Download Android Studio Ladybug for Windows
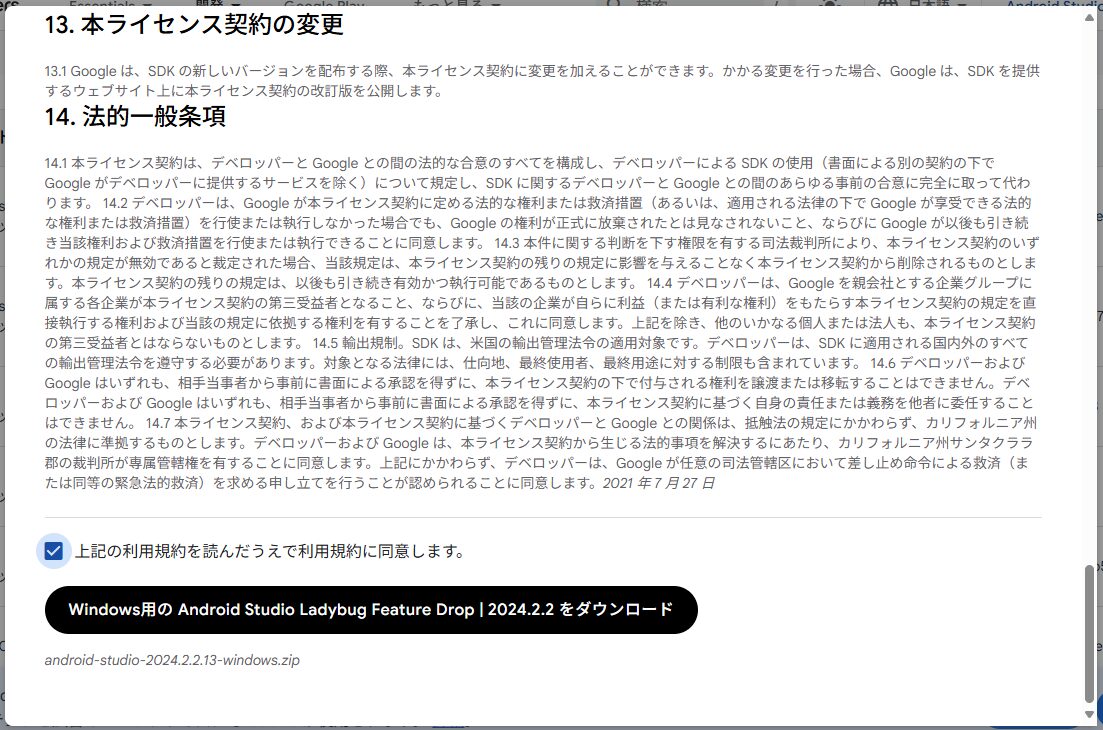Viewport: 1103px width, 730px height. point(371,610)
